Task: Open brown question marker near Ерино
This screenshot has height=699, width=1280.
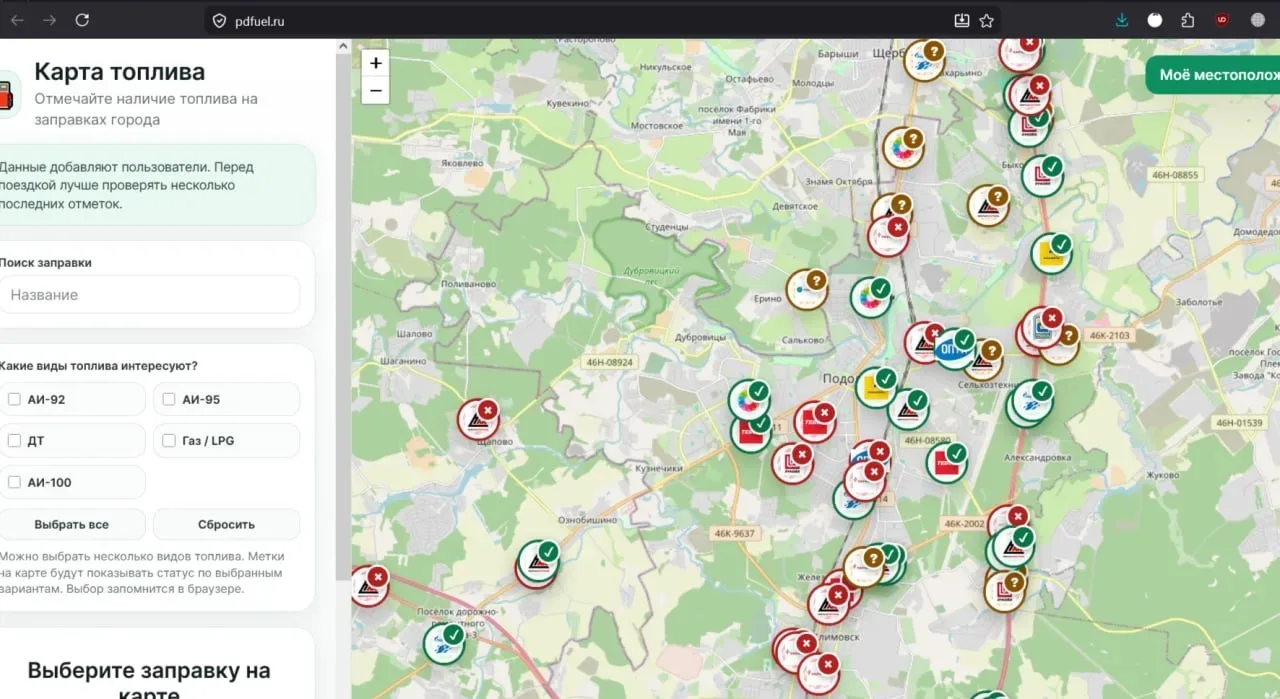Action: [806, 290]
